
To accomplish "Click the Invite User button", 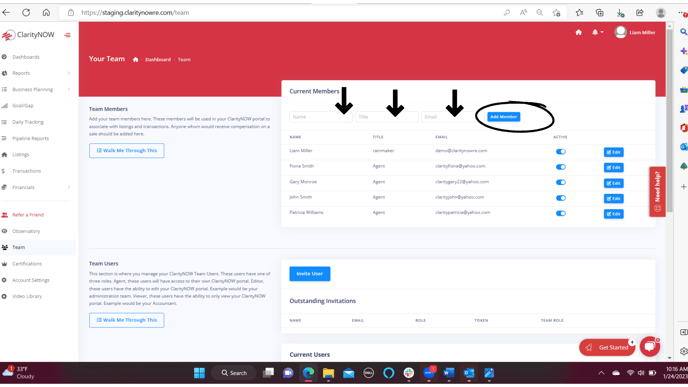I will point(310,274).
